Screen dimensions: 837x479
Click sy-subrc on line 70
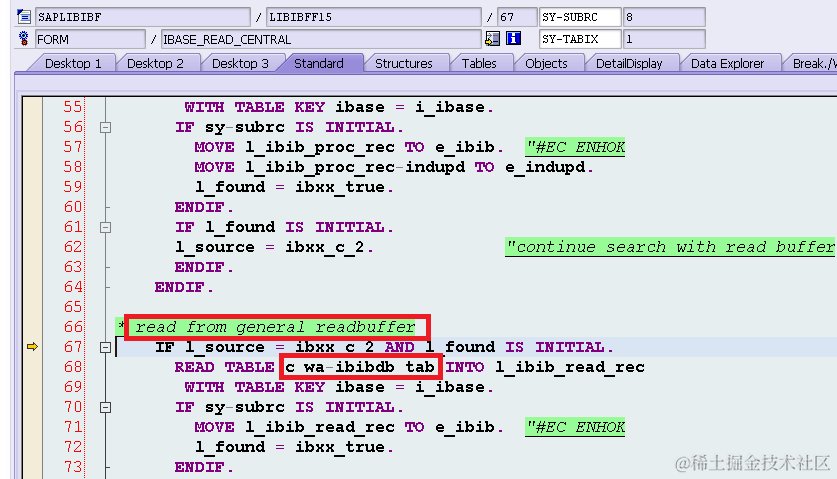click(244, 407)
